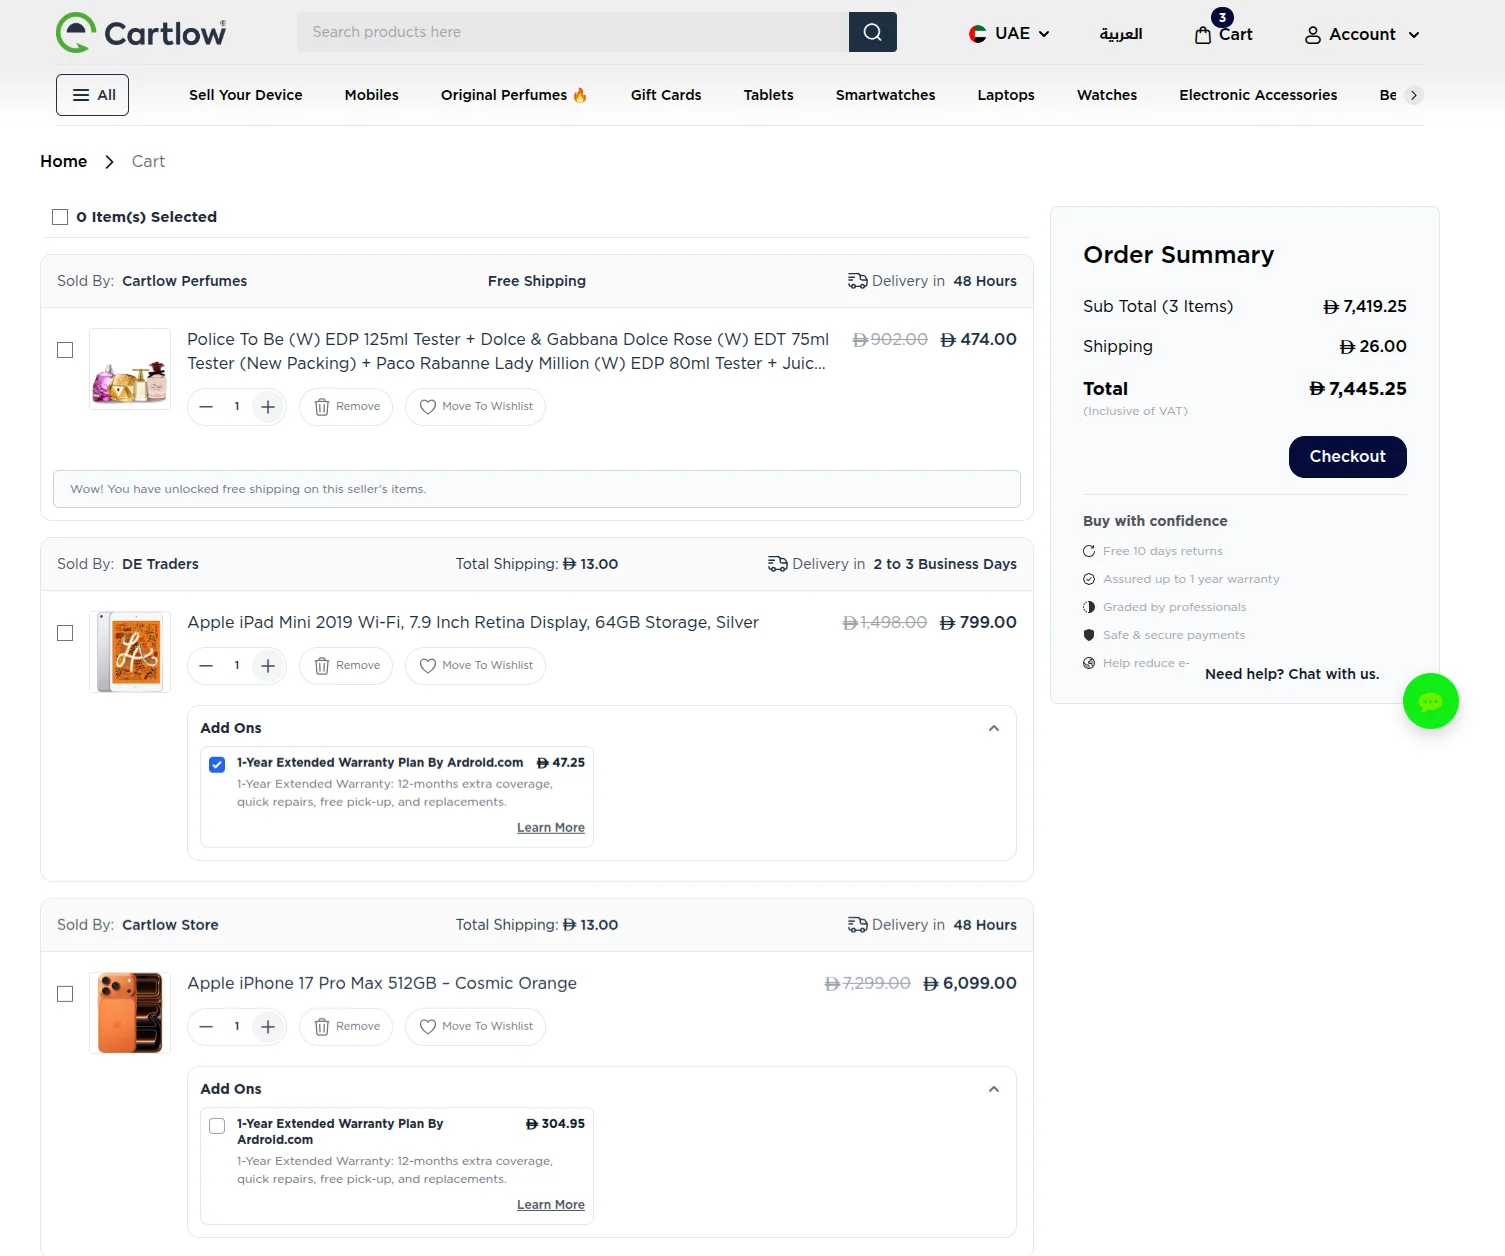Remove the iPhone 17 Pro Max item
This screenshot has height=1256, width=1505.
click(x=346, y=1027)
